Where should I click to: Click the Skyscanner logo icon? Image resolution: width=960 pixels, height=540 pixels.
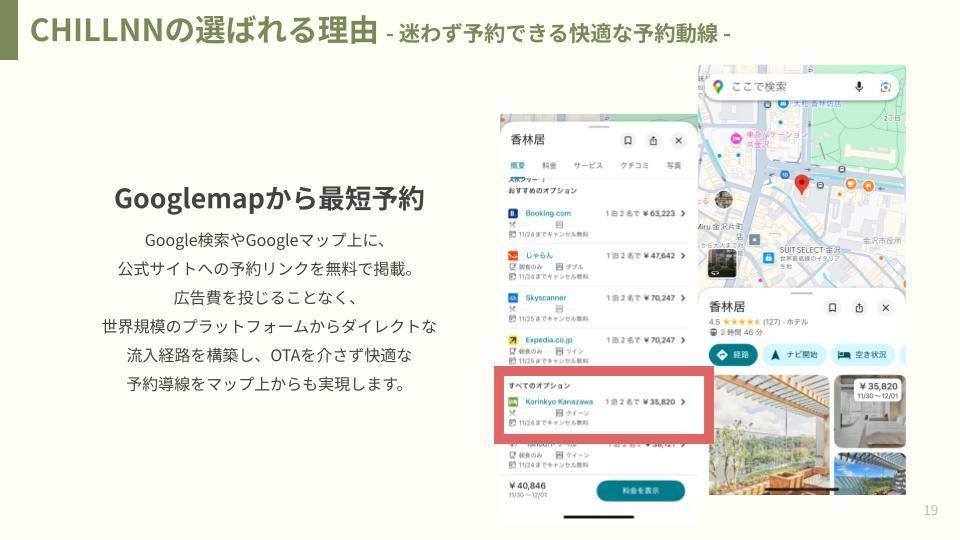[x=513, y=298]
